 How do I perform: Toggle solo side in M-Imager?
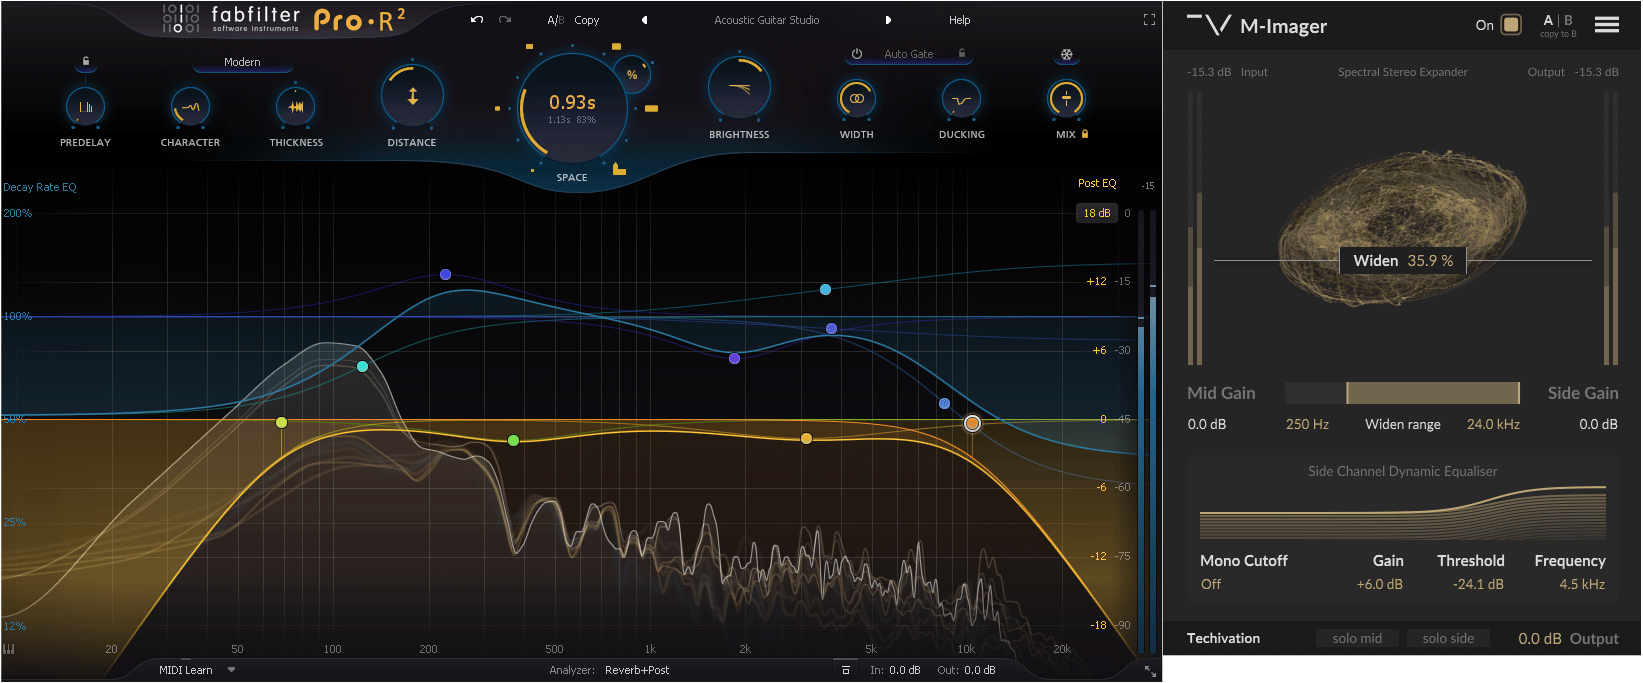point(1448,638)
